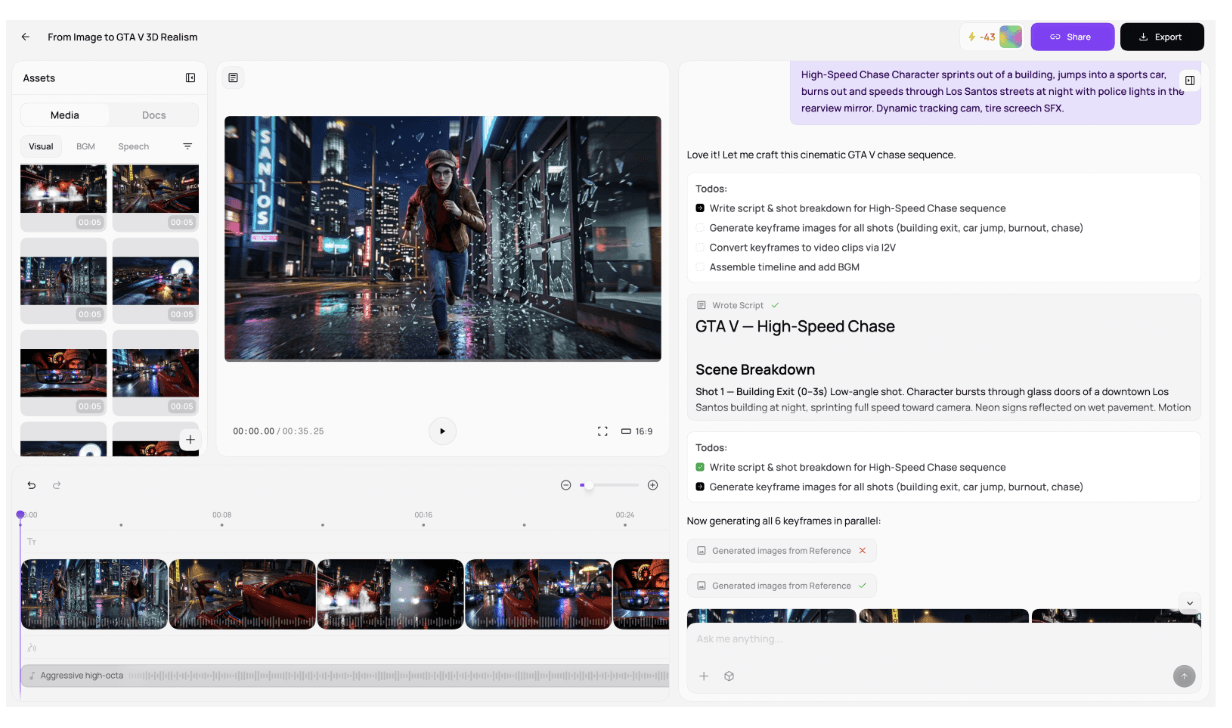Select the BGM asset filter

click(86, 146)
